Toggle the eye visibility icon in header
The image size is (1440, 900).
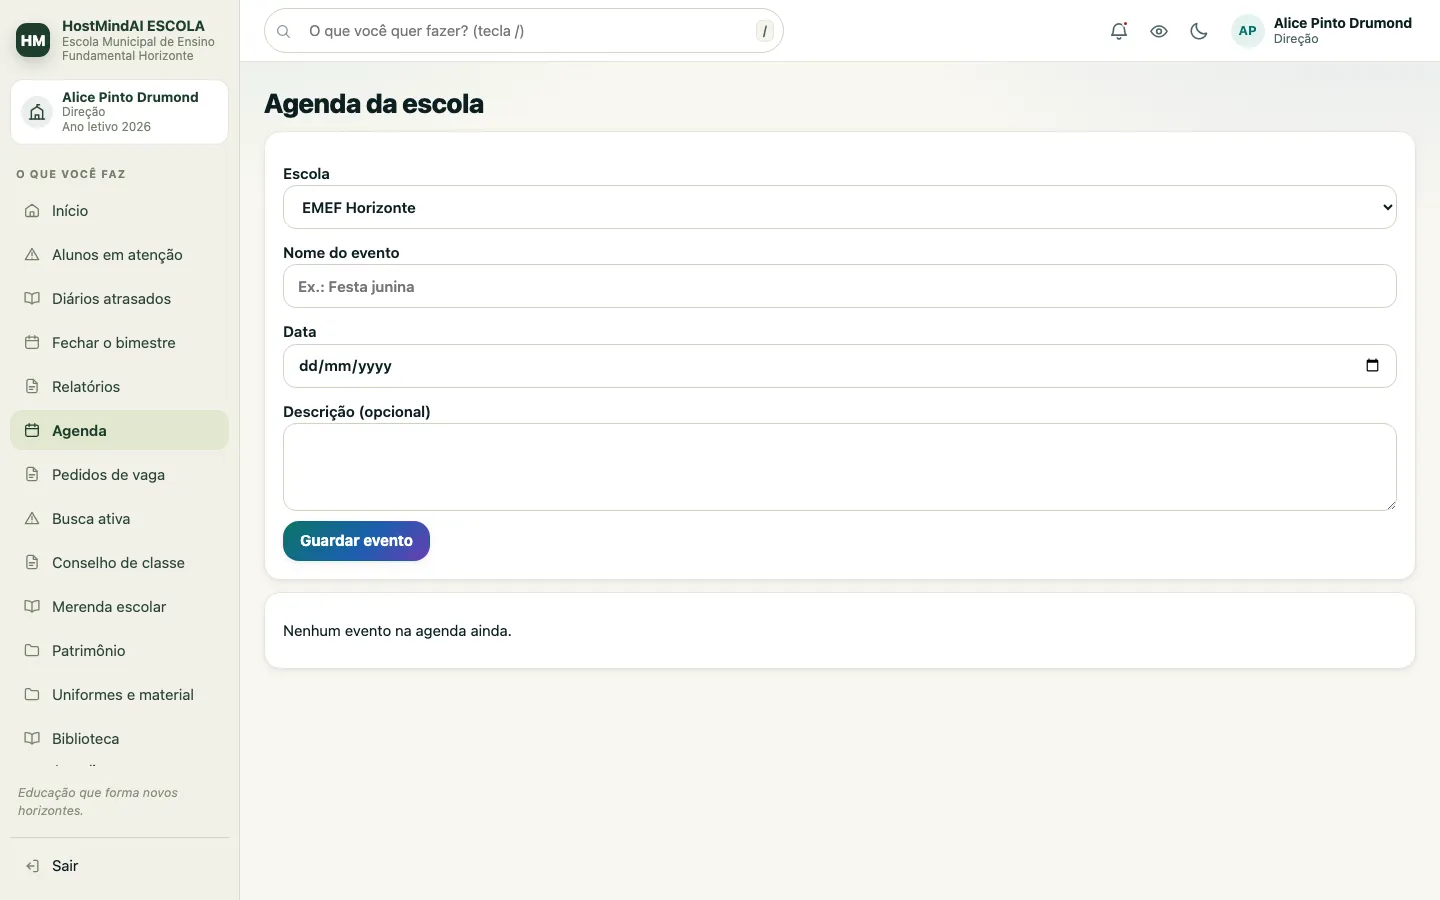coord(1159,31)
